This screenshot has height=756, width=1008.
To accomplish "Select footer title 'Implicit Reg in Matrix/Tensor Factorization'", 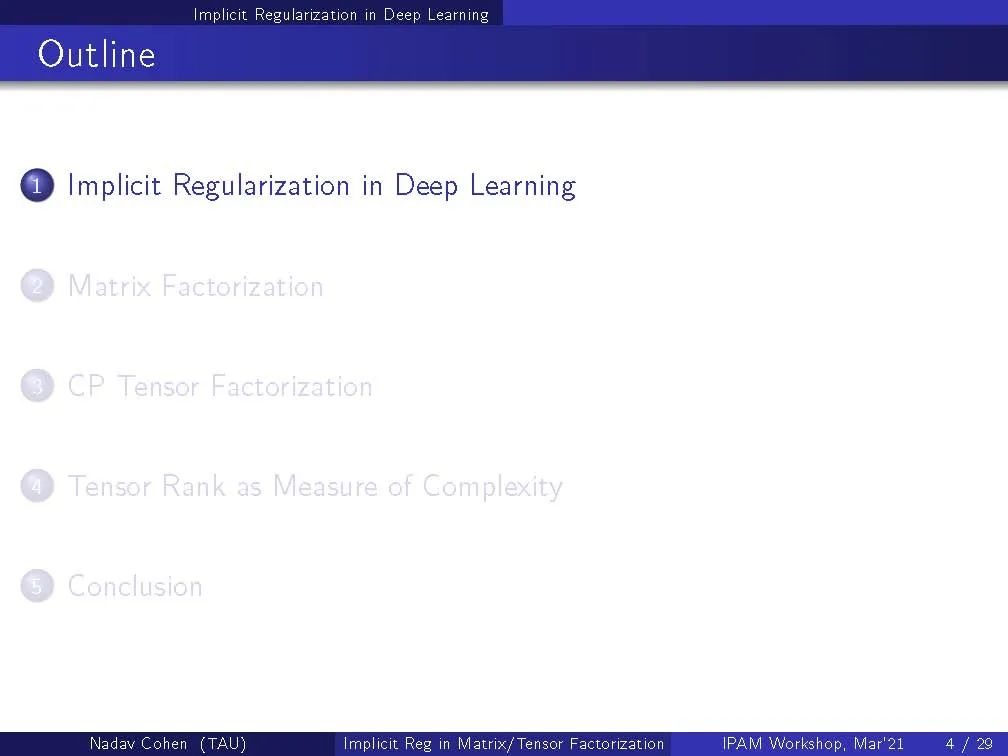I will tap(503, 744).
